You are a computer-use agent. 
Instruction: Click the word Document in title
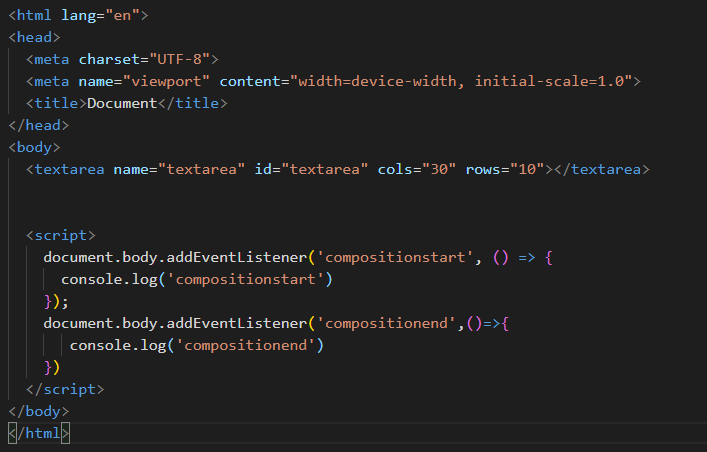122,103
